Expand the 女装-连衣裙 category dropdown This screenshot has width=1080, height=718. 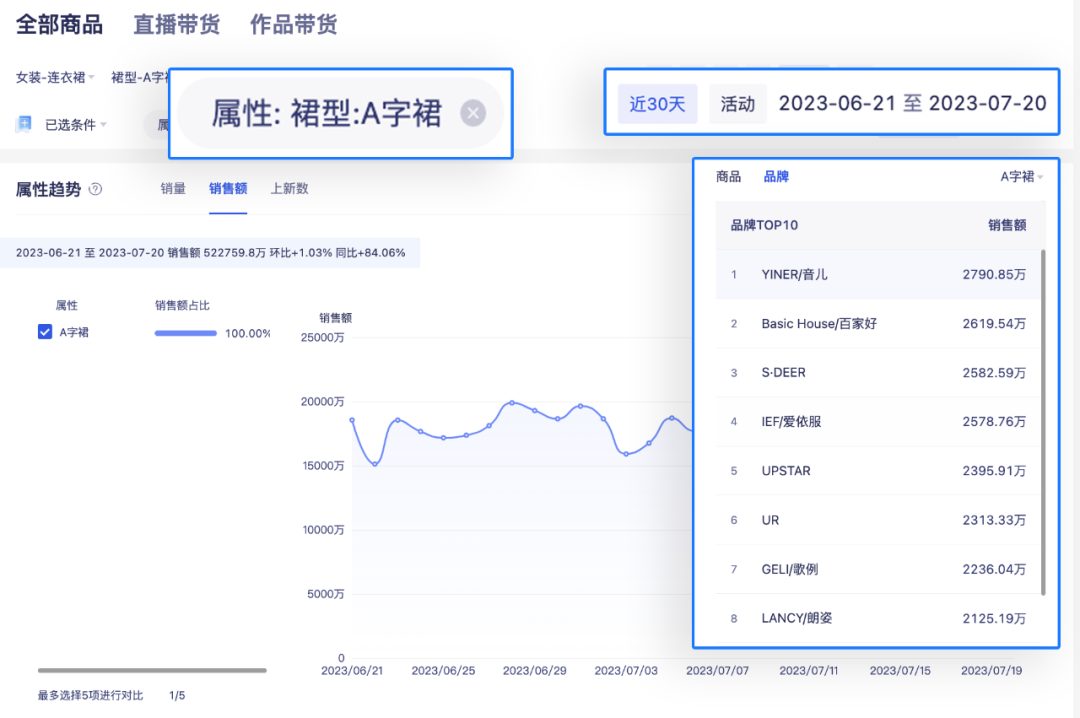pos(55,77)
